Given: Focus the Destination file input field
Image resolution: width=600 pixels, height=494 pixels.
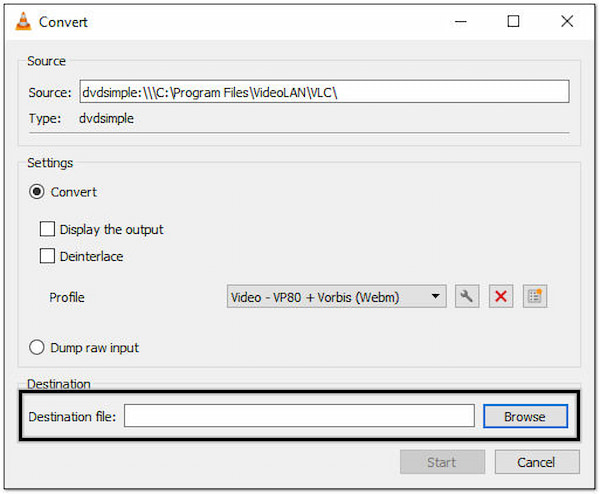Looking at the screenshot, I should click(x=299, y=416).
